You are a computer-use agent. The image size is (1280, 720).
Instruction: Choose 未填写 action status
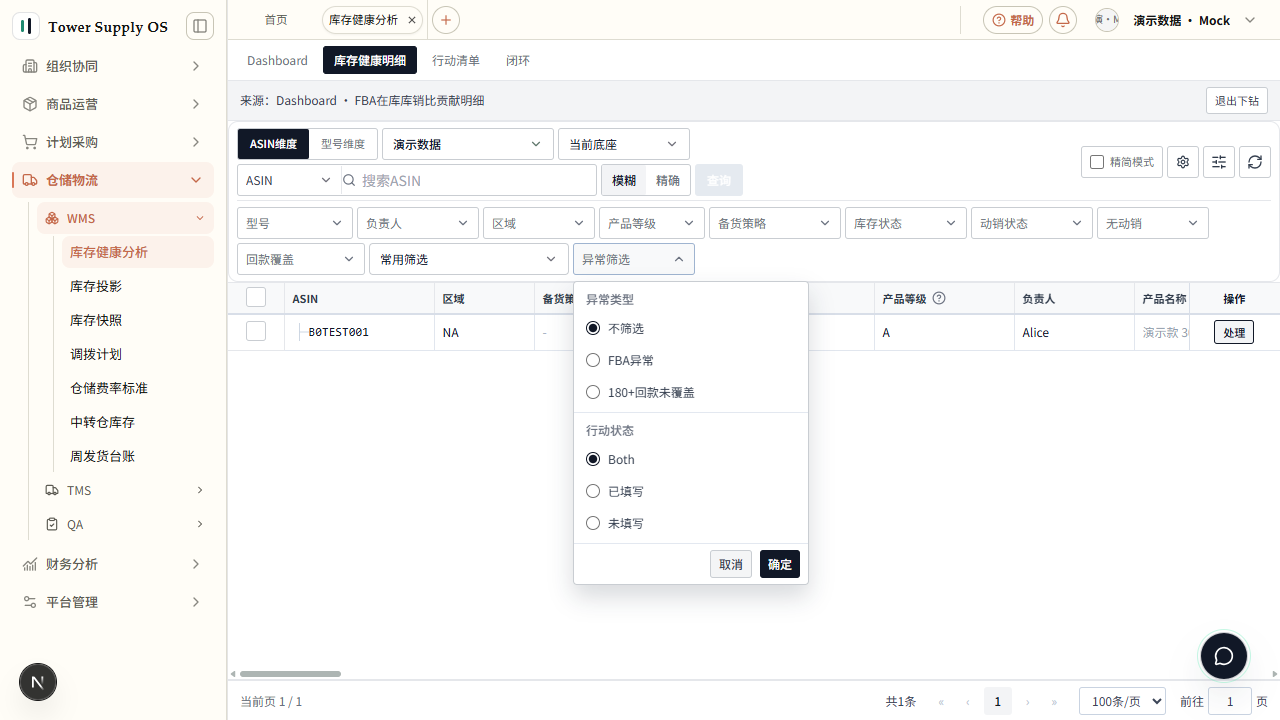pyautogui.click(x=593, y=523)
